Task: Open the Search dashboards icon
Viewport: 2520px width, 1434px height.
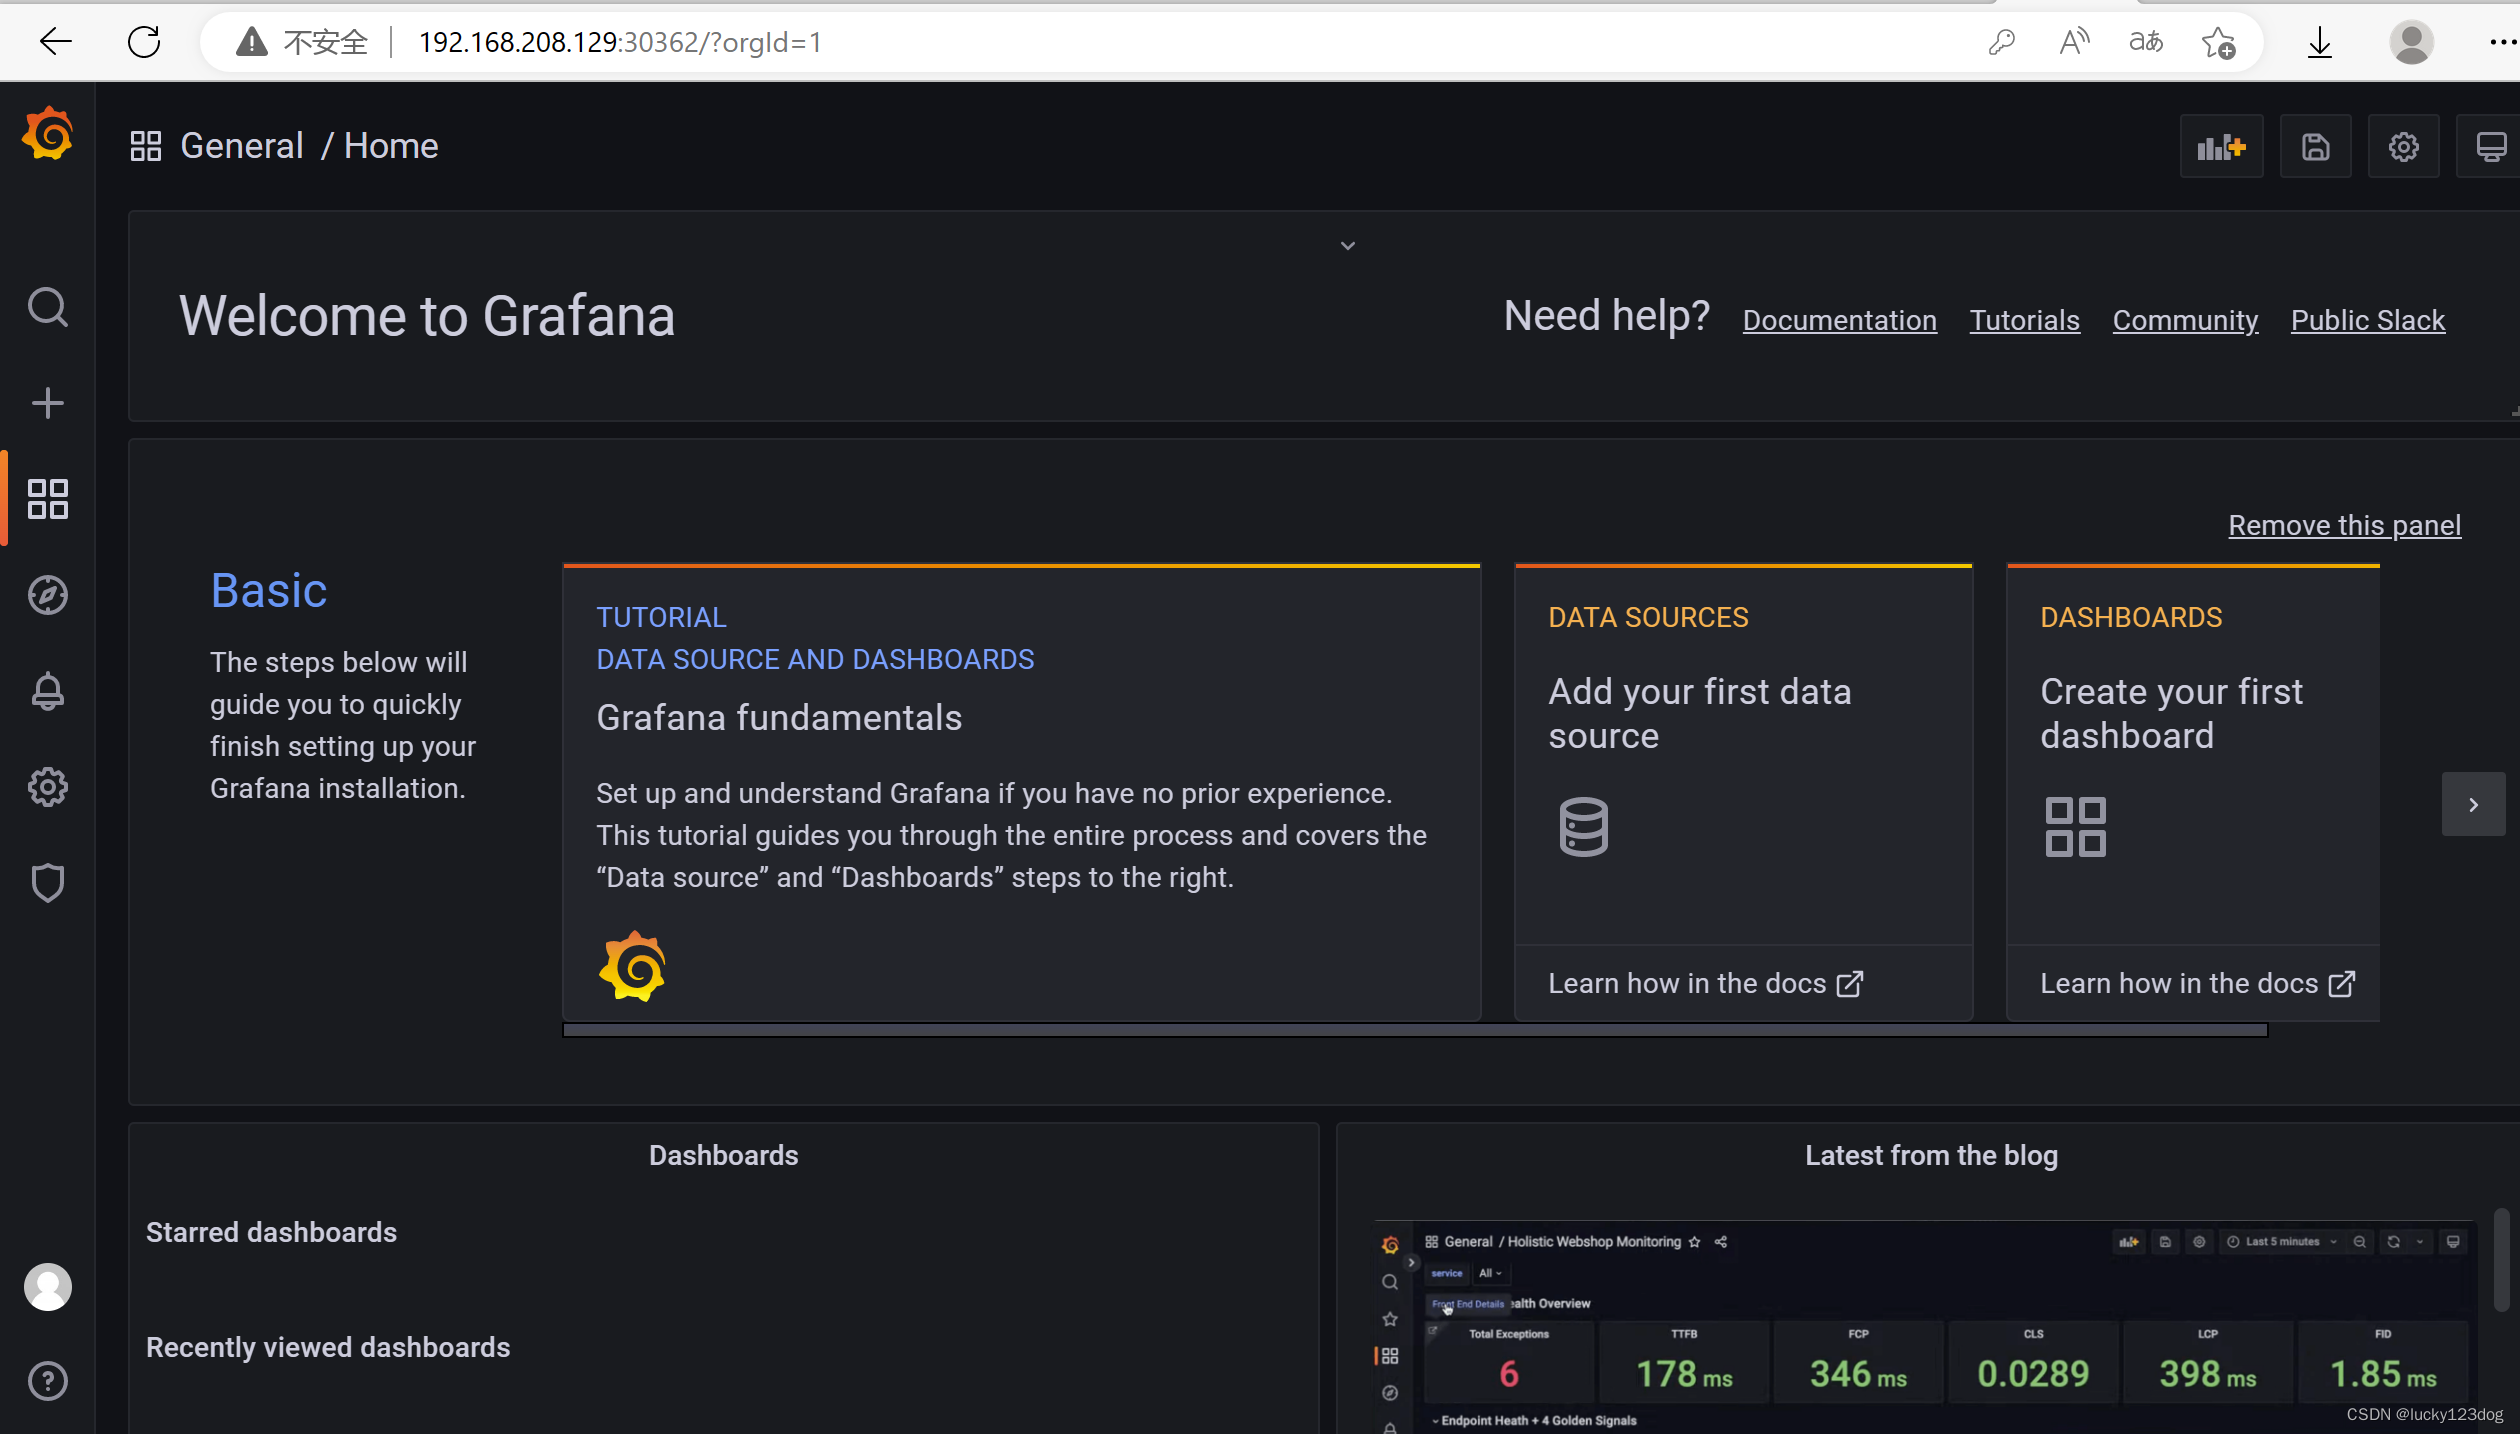Action: tap(48, 308)
